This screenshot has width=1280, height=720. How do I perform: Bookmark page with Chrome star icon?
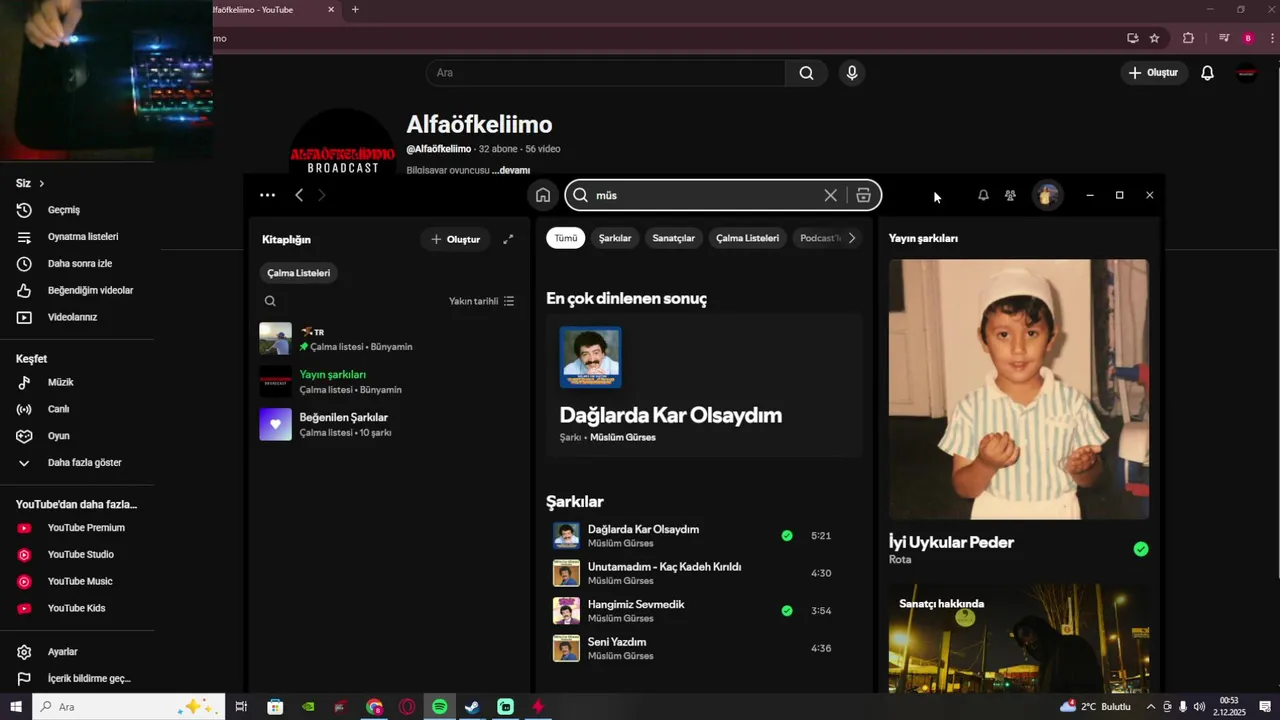coord(1154,38)
